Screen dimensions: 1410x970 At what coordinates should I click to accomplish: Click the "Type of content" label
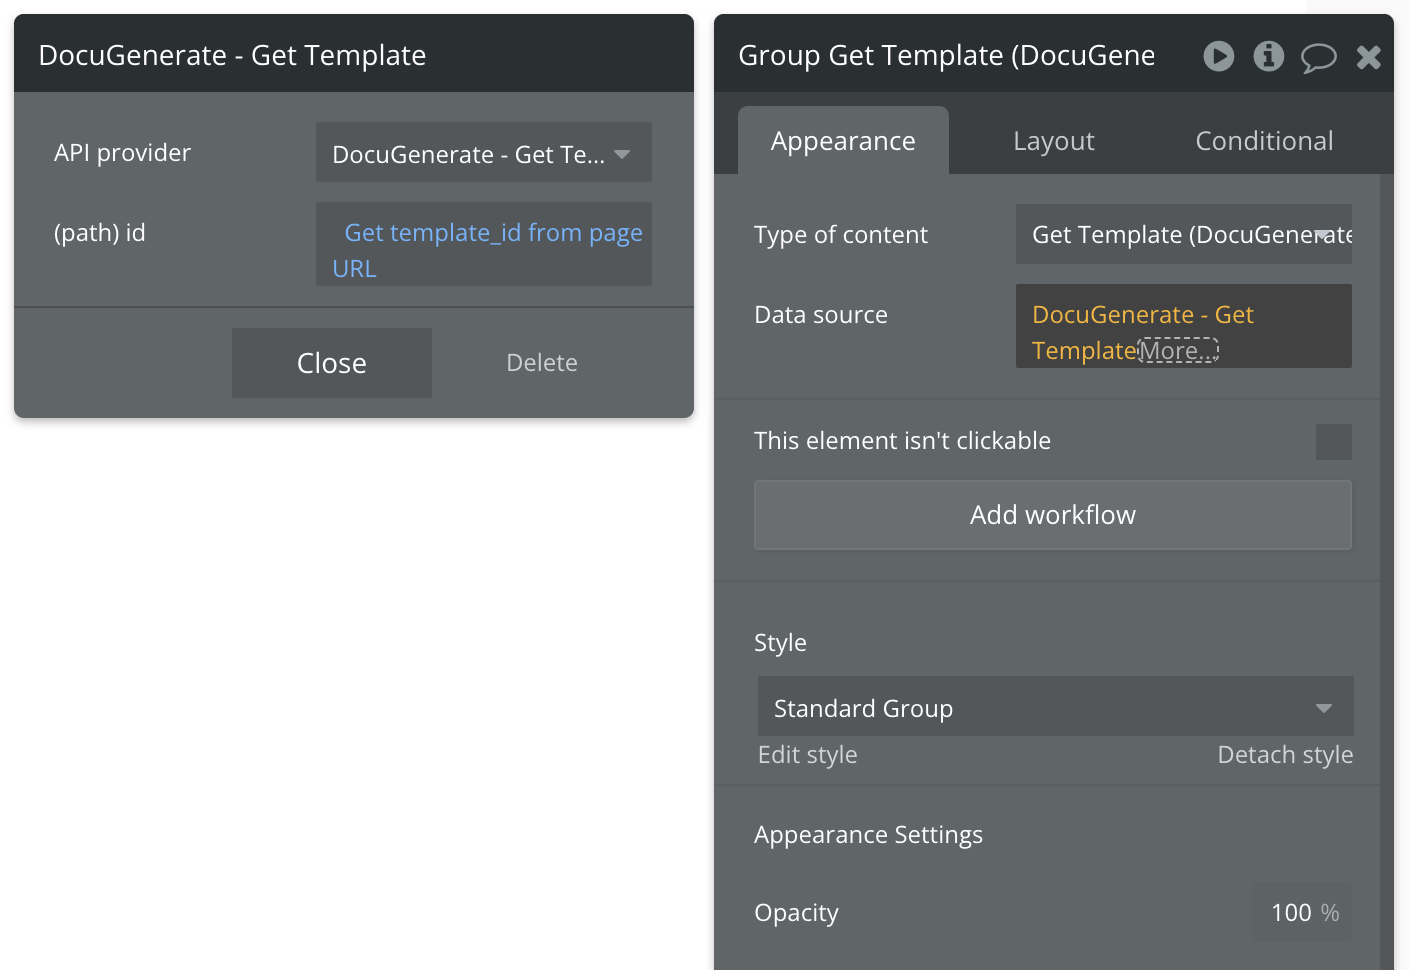pos(841,235)
